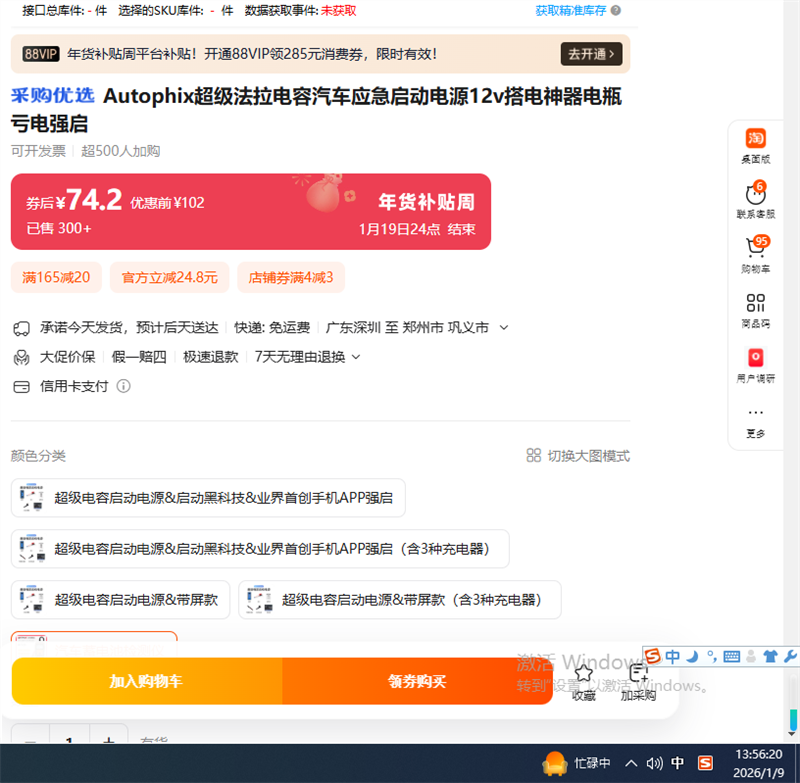Click the 去开通 88VIP button
800x783 pixels.
click(x=591, y=54)
